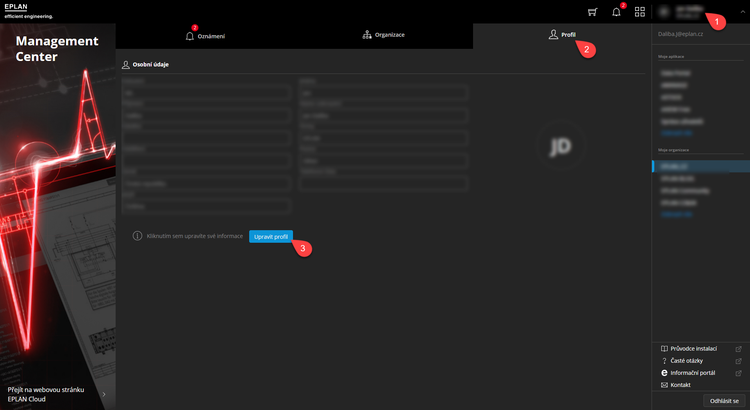Viewport: 750px width, 410px height.
Task: Open the apps grid launcher
Action: pos(640,12)
